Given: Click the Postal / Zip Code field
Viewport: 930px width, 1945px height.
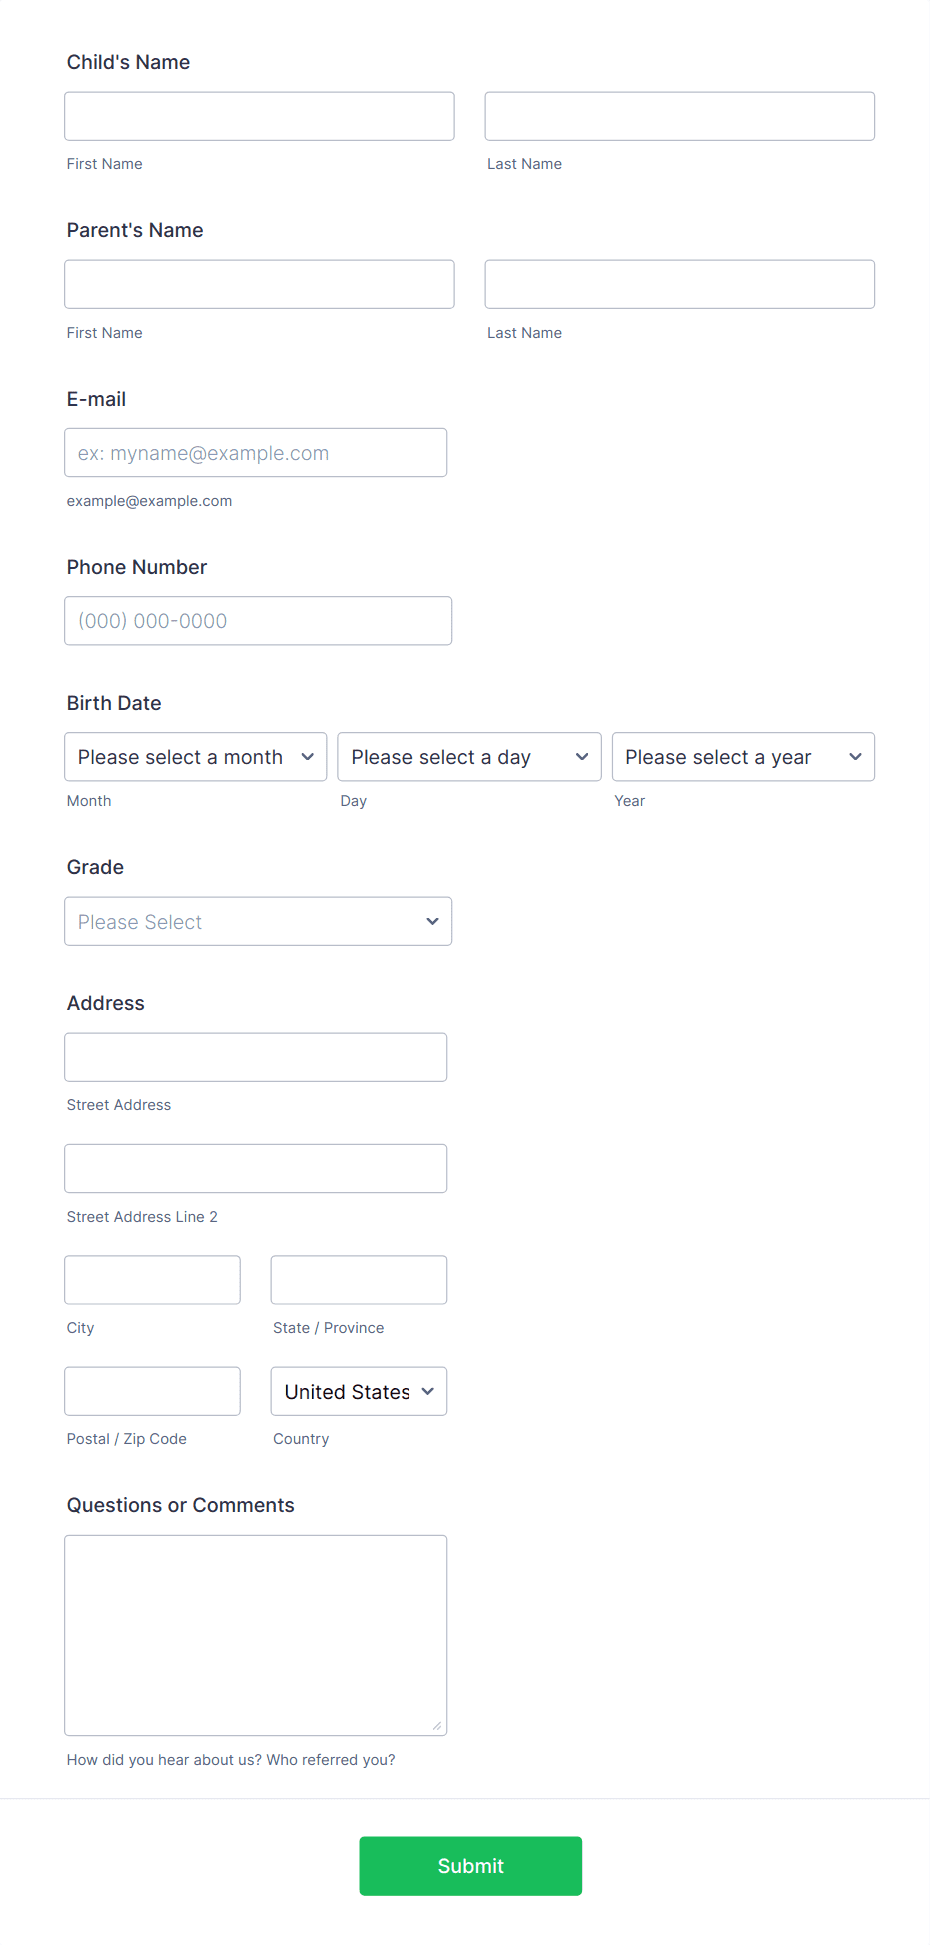Looking at the screenshot, I should coord(152,1391).
